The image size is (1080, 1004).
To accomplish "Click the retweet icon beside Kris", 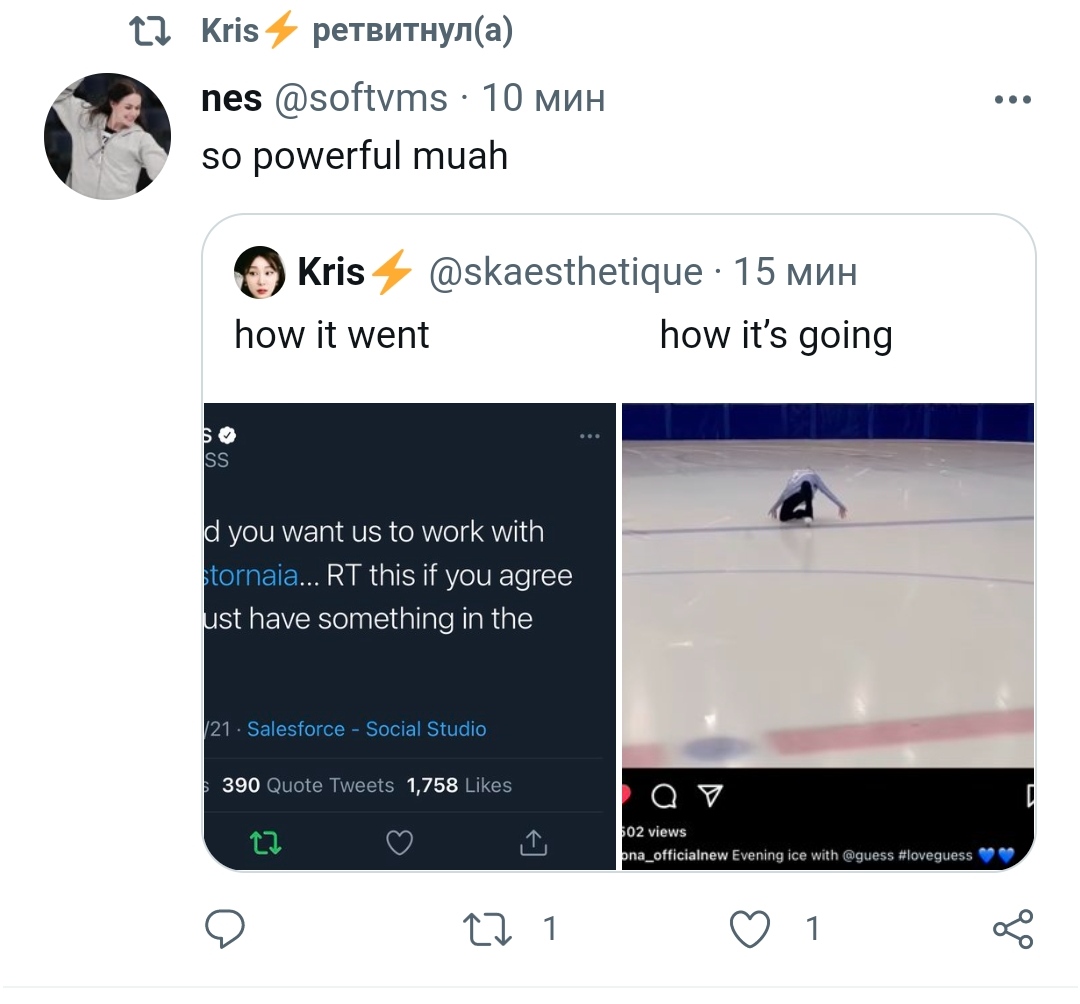I will point(152,32).
